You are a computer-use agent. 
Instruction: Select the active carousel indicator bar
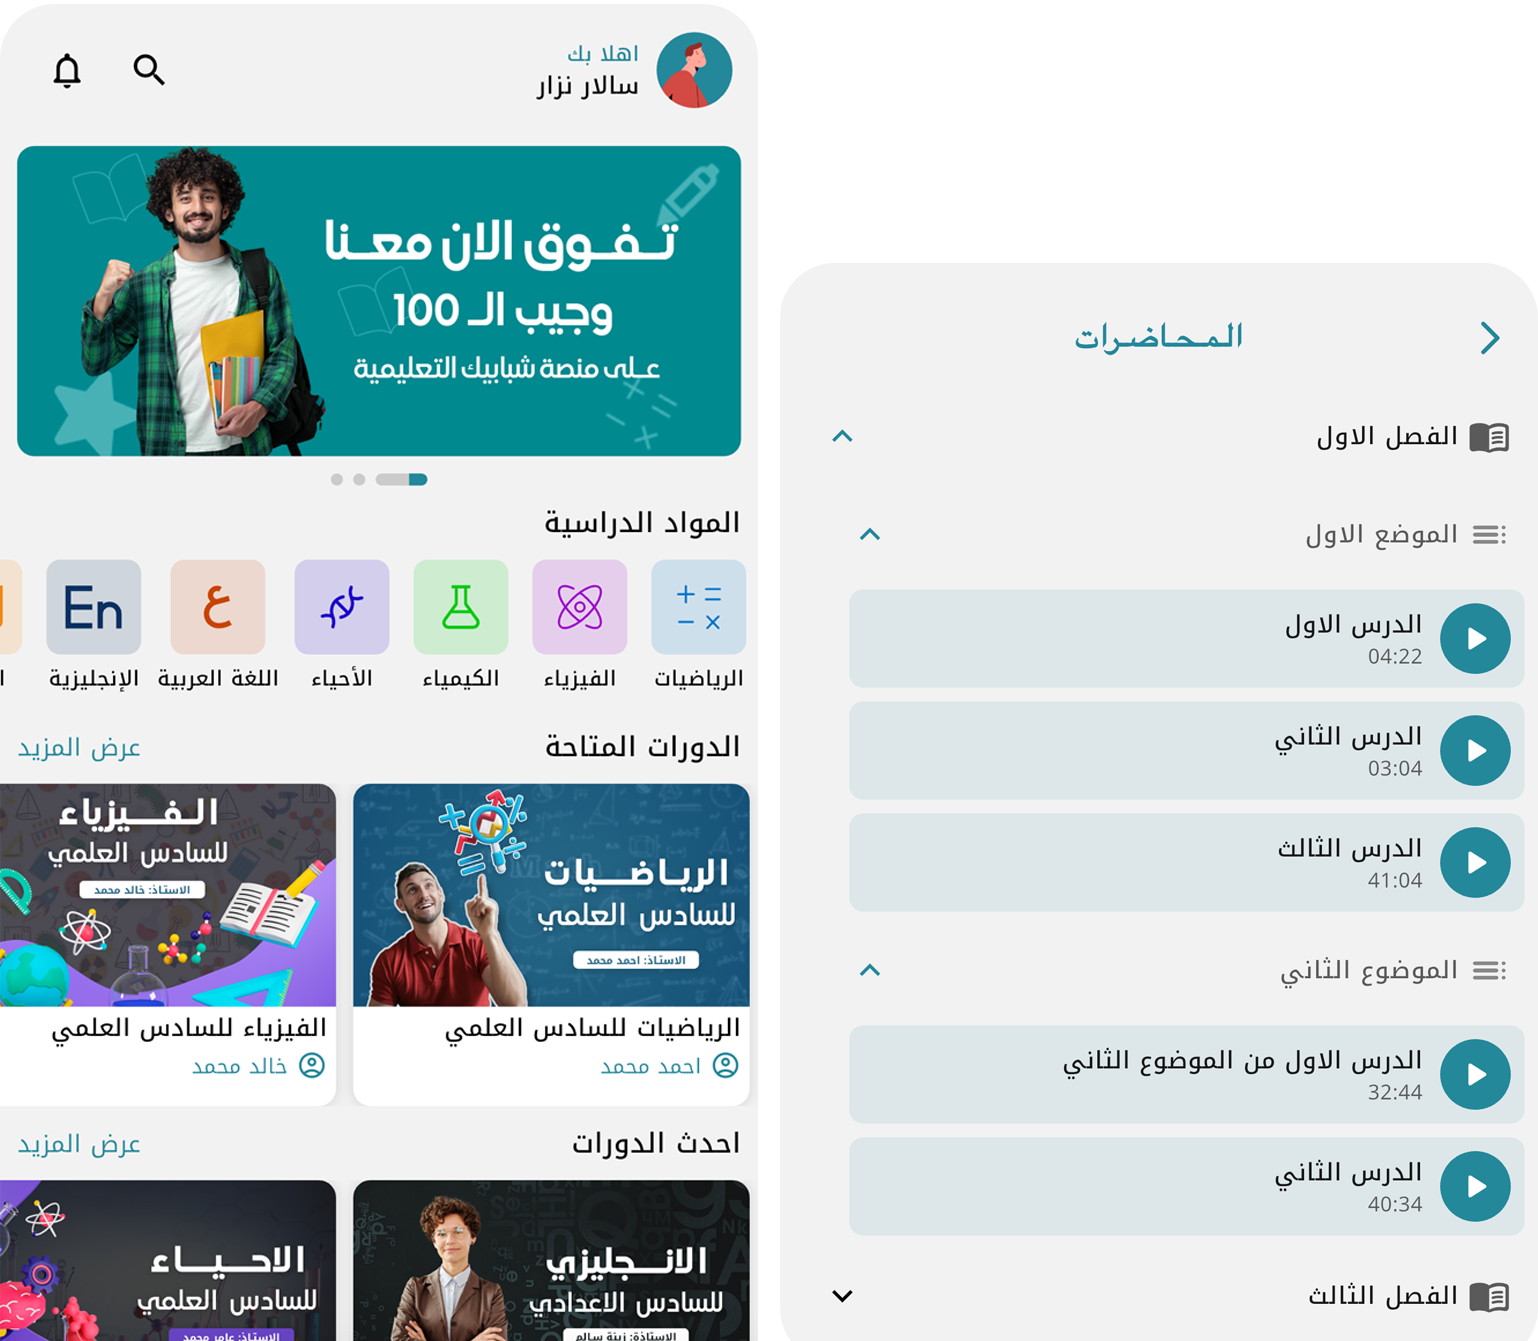tap(401, 479)
